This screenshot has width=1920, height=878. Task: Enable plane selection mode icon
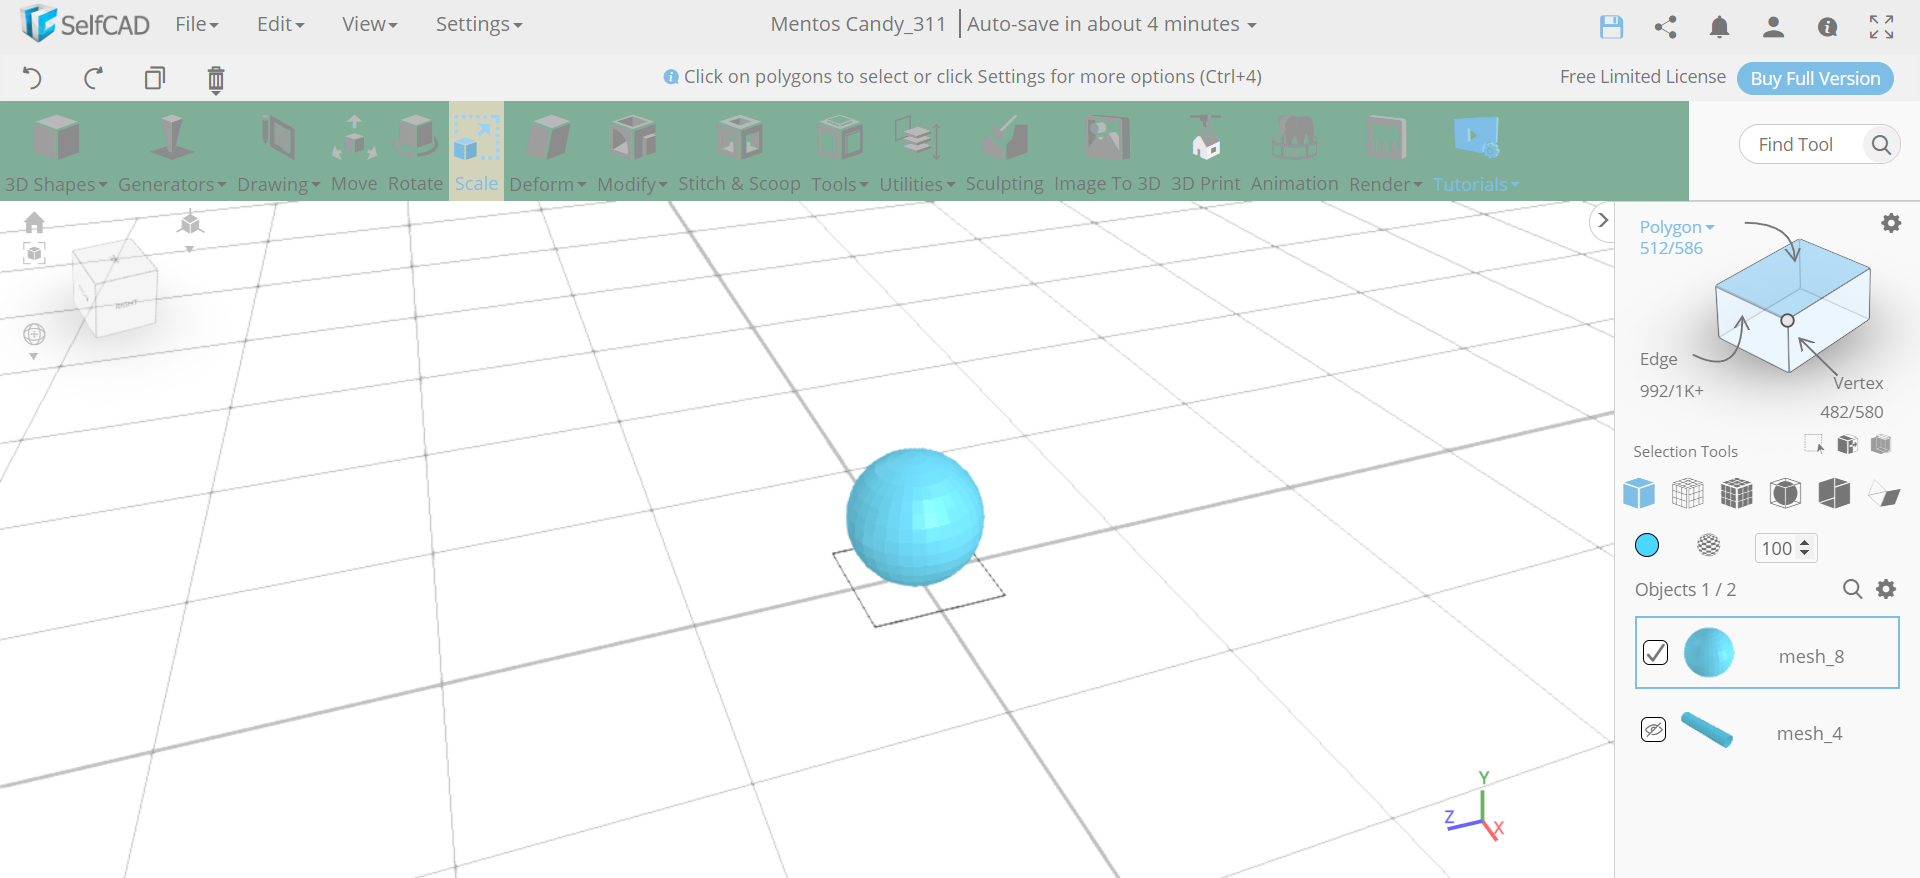click(x=1884, y=494)
